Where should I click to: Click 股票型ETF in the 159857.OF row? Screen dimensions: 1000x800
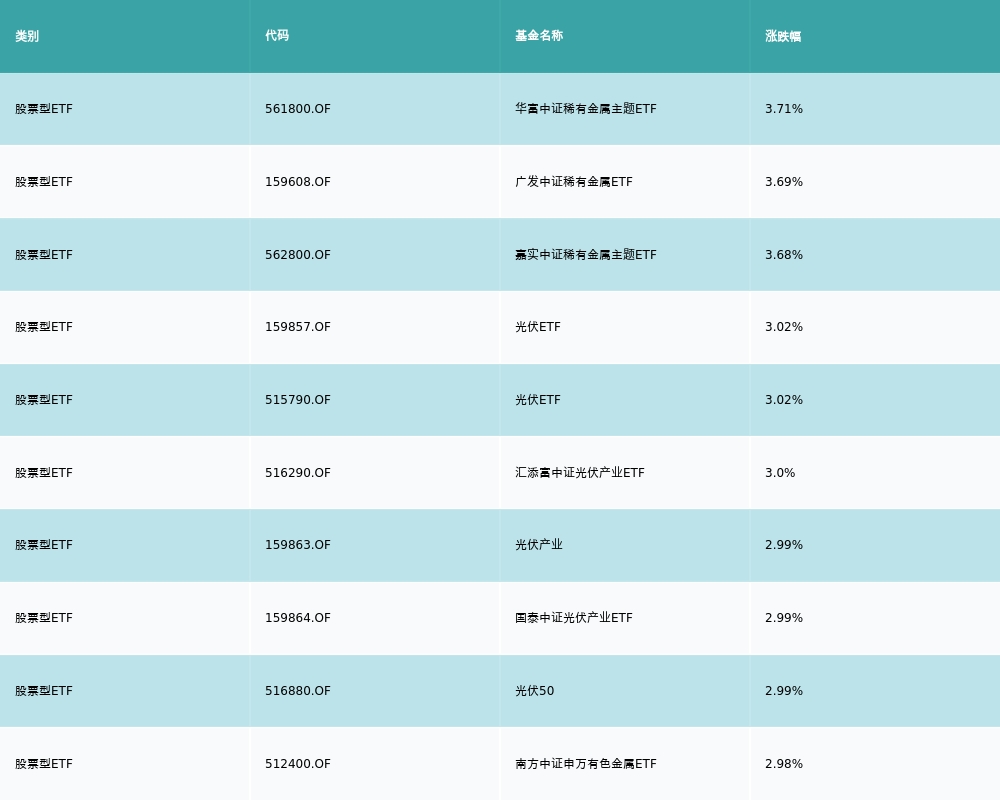(x=44, y=327)
